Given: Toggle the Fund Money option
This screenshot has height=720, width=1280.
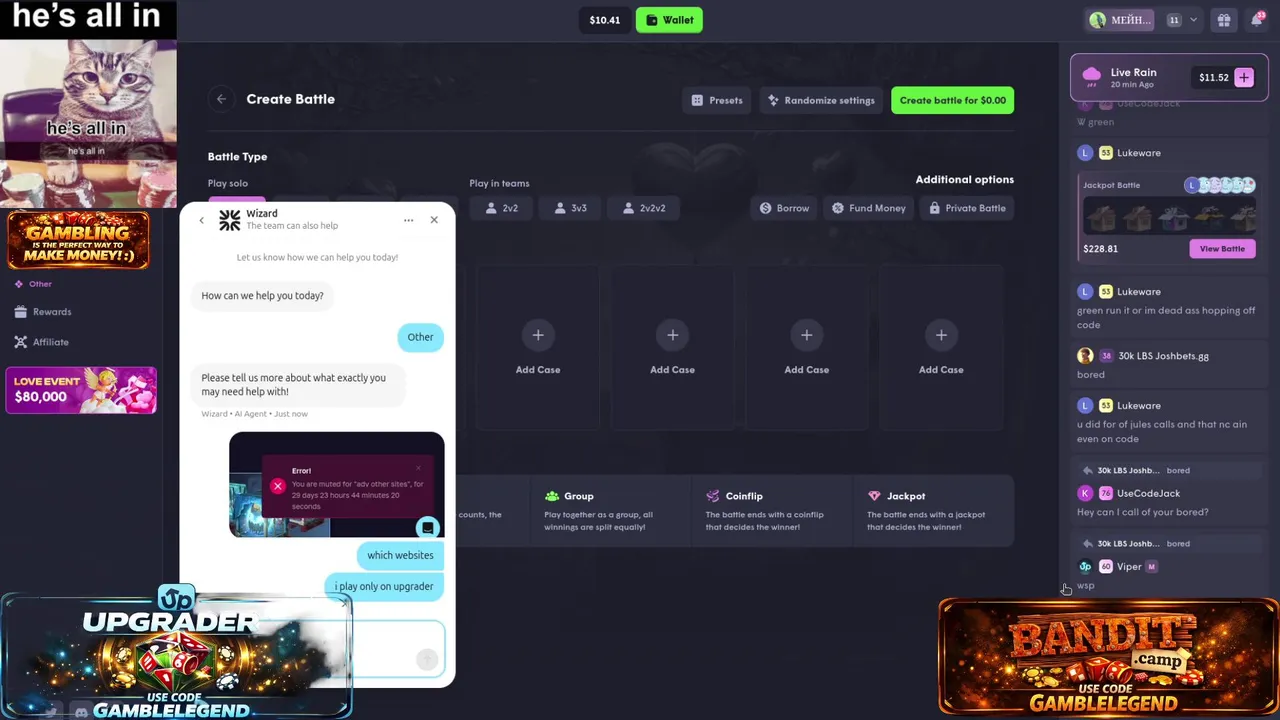Looking at the screenshot, I should pyautogui.click(x=868, y=208).
